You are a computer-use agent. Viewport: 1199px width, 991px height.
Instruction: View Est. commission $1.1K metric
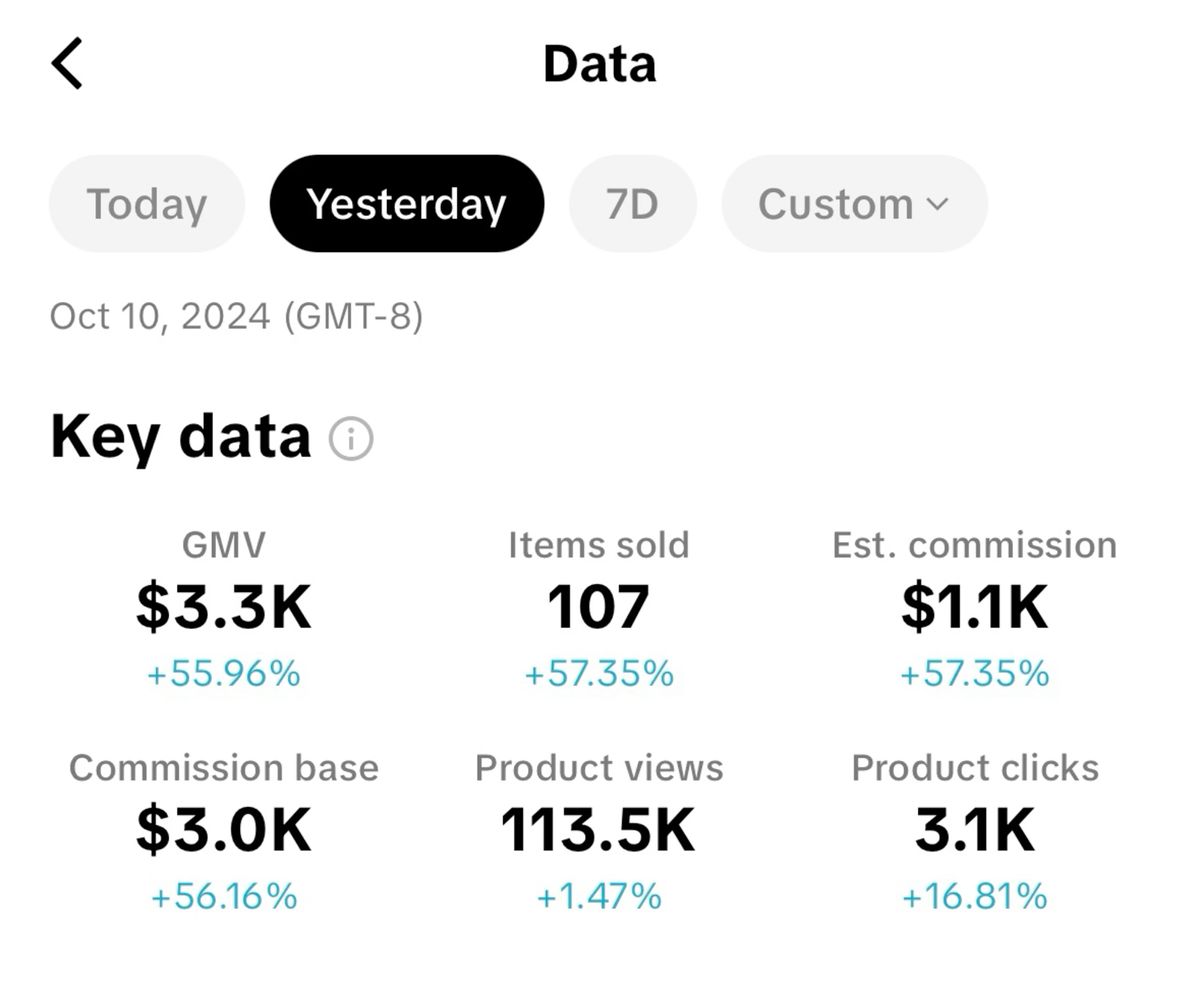[x=974, y=607]
